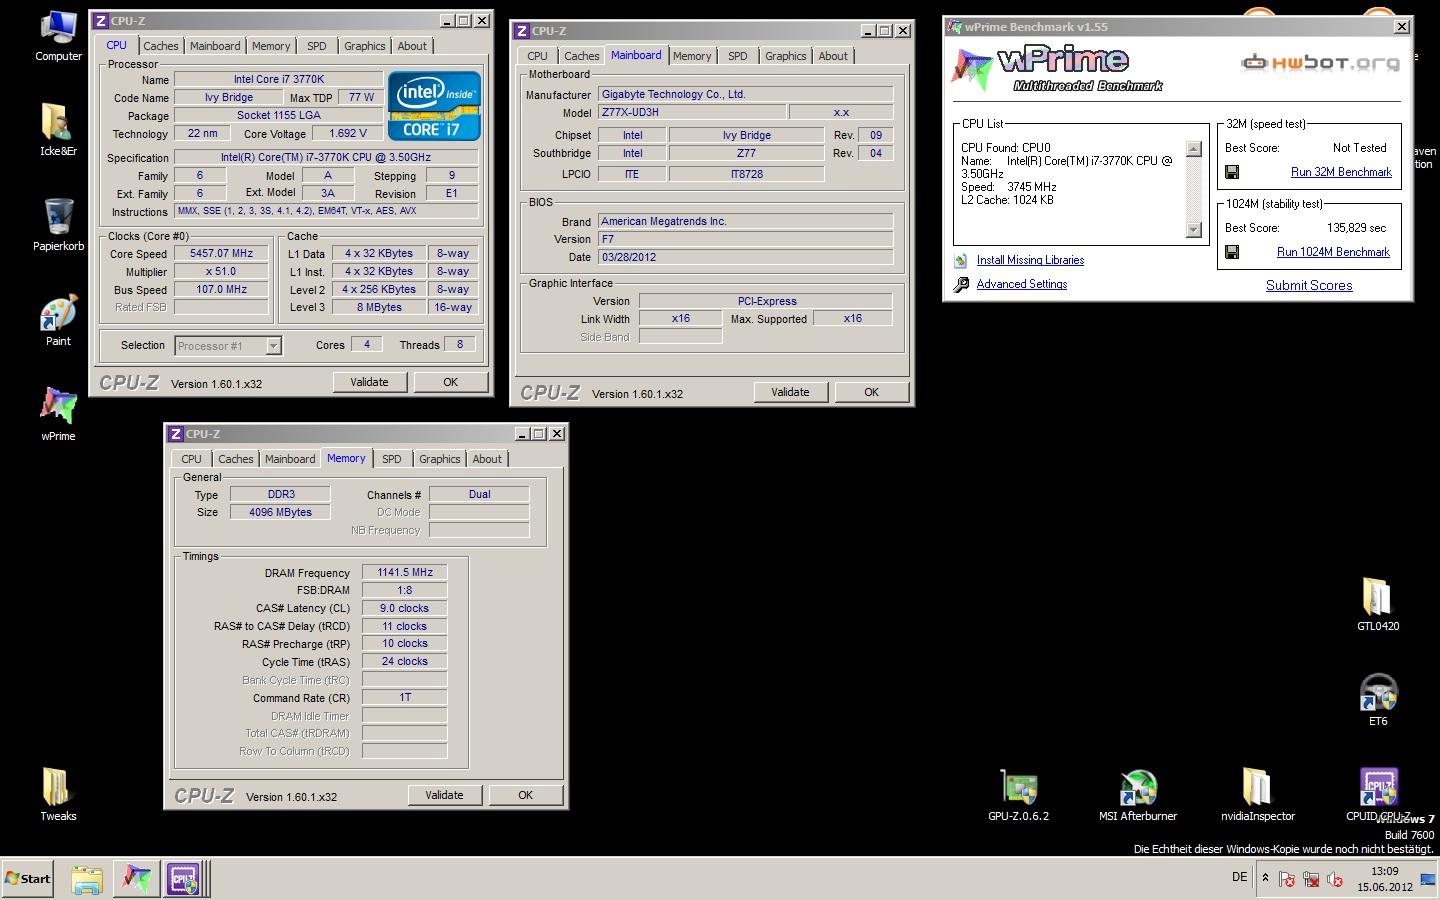Viewport: 1440px width, 900px height.
Task: Click Validate in the CPU tab window
Action: 369,382
